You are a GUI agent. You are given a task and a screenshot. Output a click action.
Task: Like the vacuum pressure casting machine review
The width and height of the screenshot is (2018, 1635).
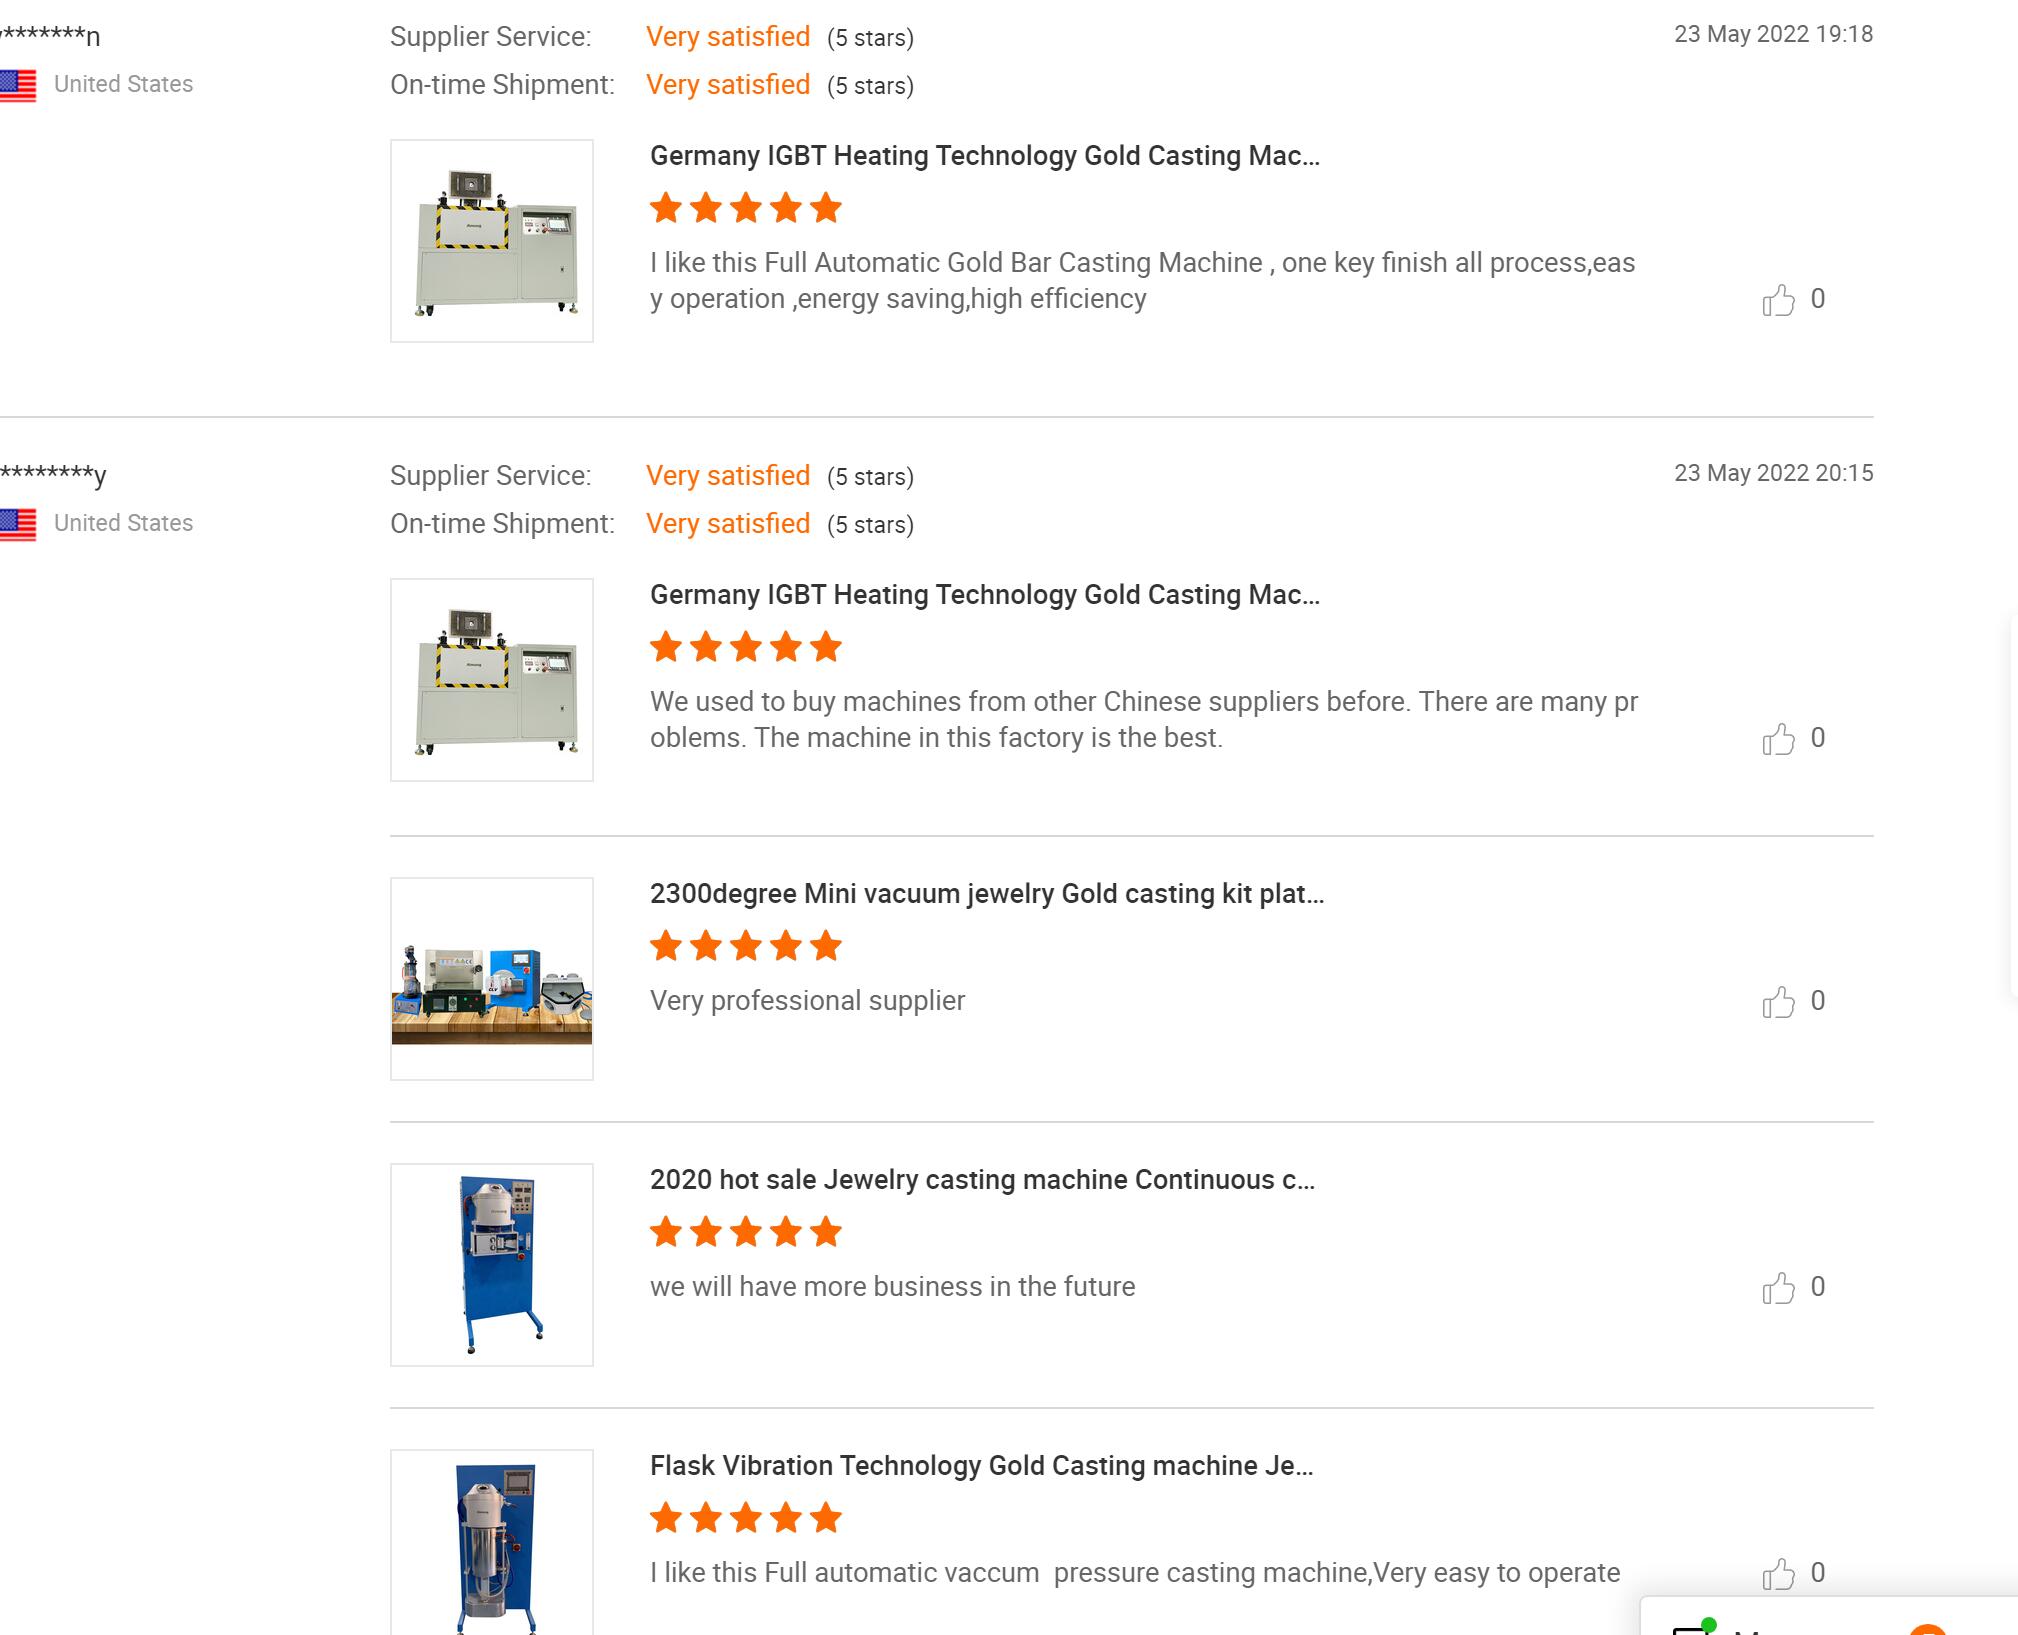(1778, 1574)
